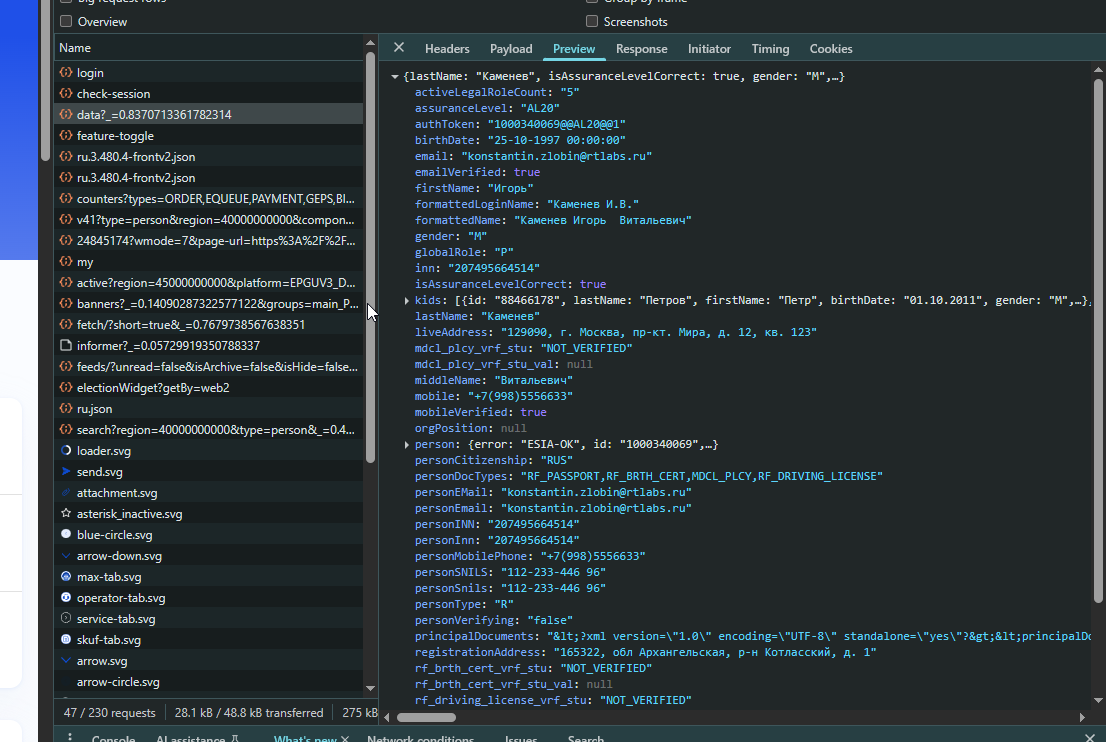Click the send.svg arrow icon
1106x742 pixels.
click(66, 471)
